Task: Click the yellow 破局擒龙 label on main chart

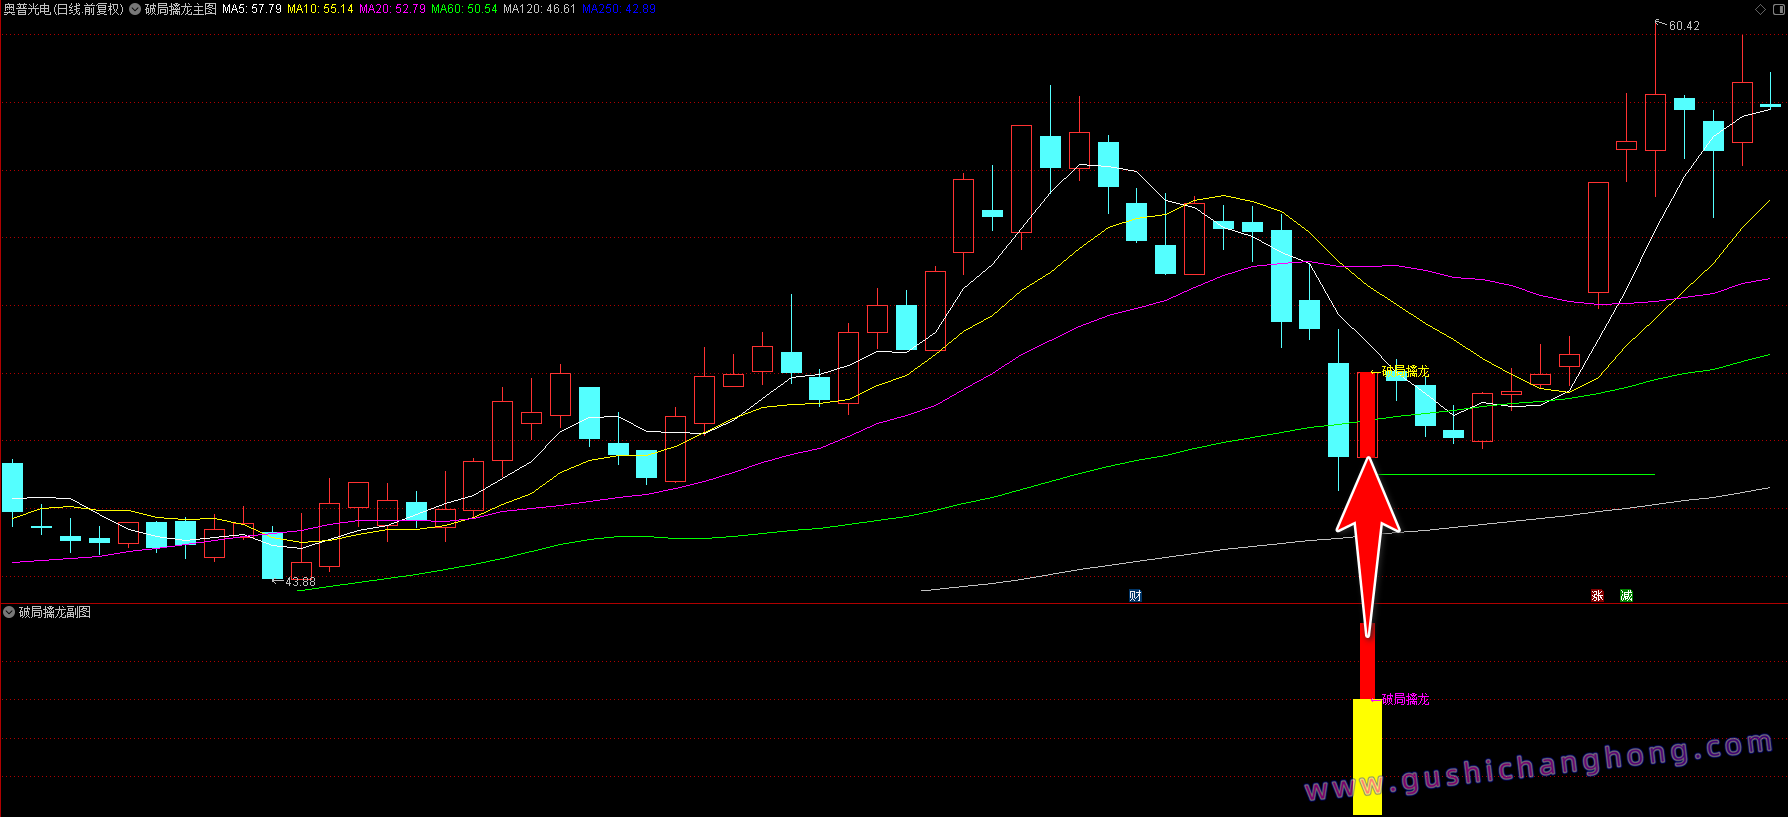Action: [1405, 372]
